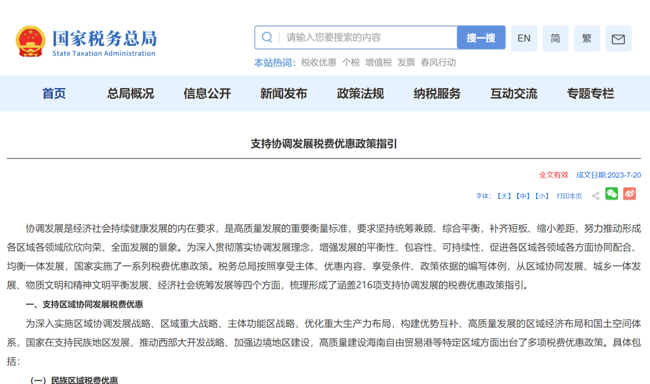Set font size to medium 【中】
650x384 pixels.
pos(523,196)
